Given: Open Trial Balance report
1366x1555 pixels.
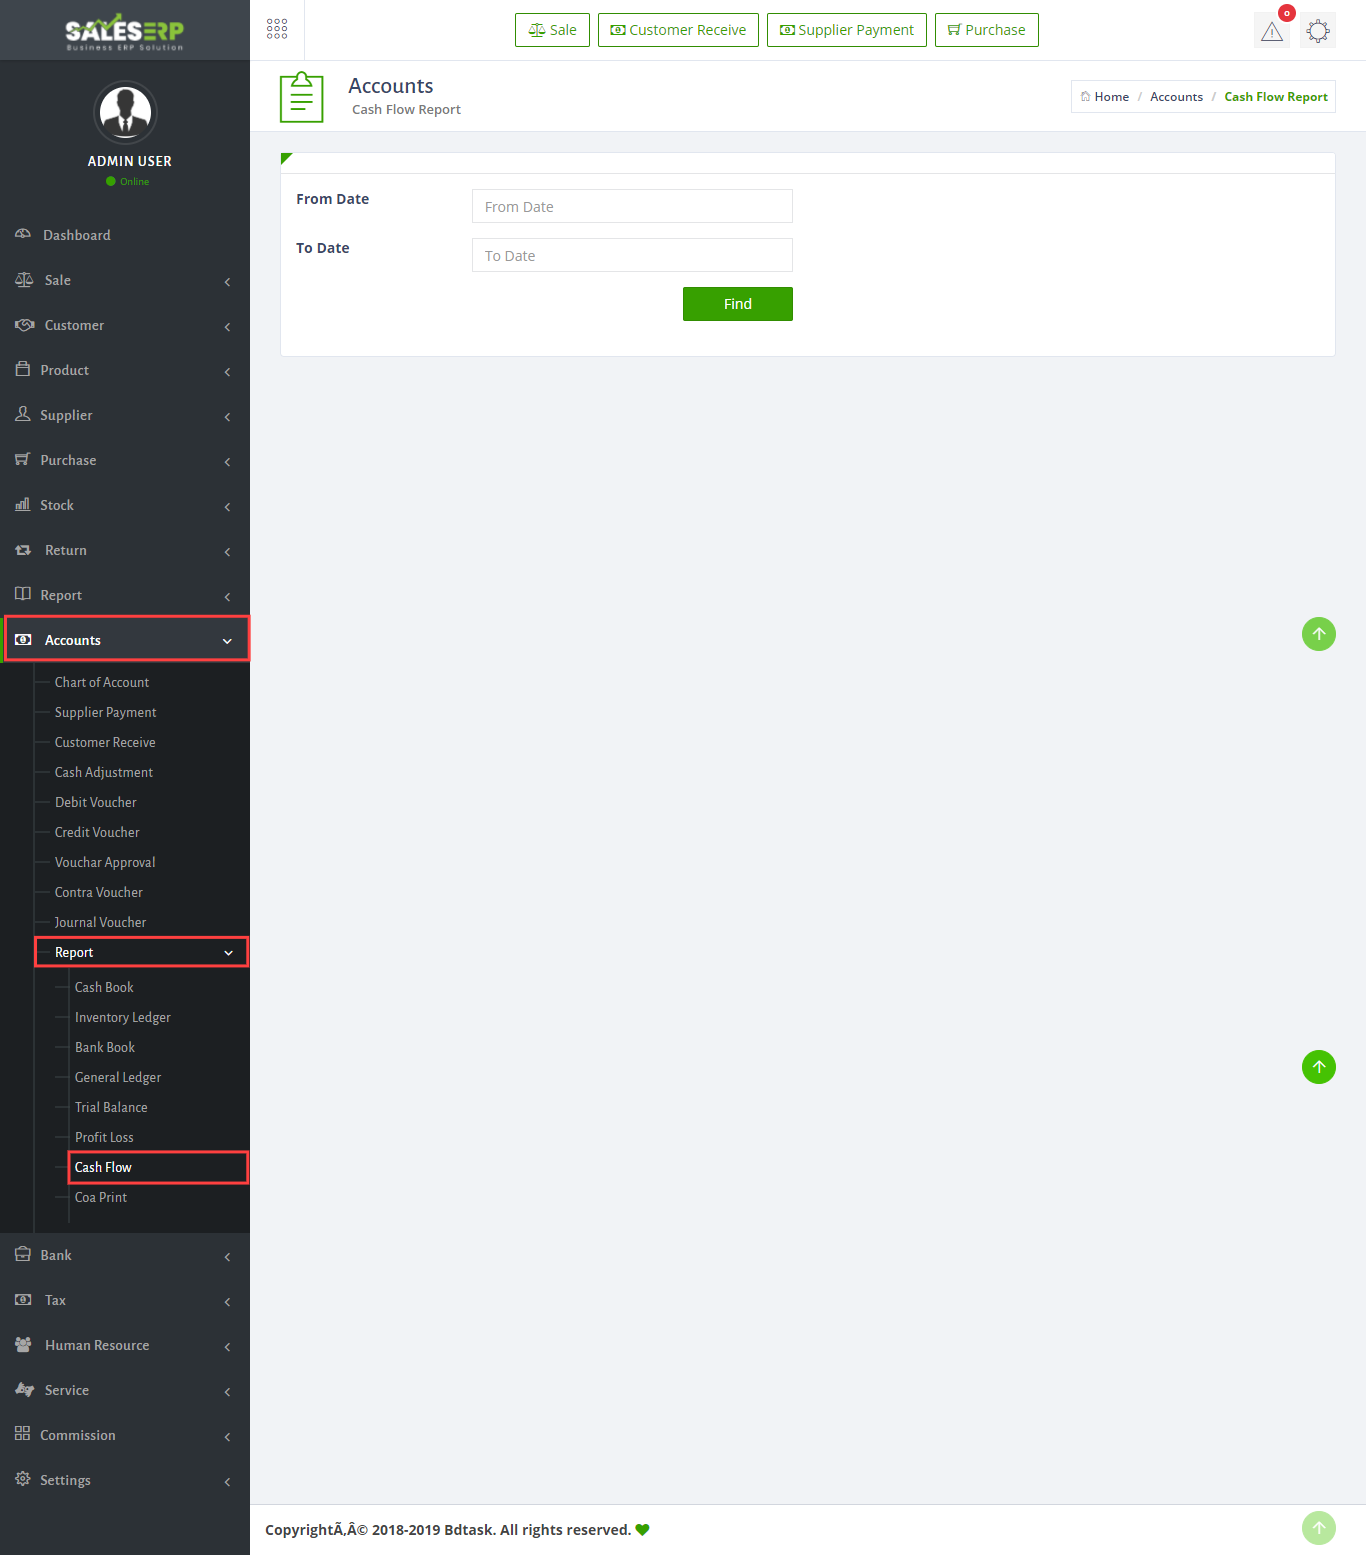Looking at the screenshot, I should pyautogui.click(x=111, y=1107).
